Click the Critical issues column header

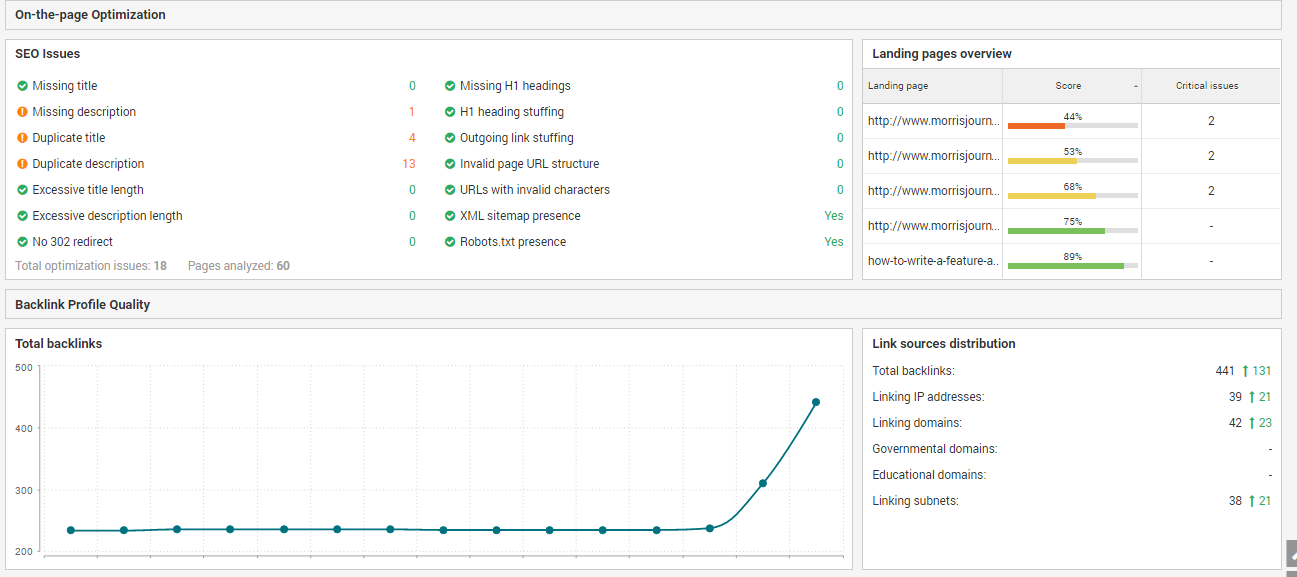(x=1207, y=86)
